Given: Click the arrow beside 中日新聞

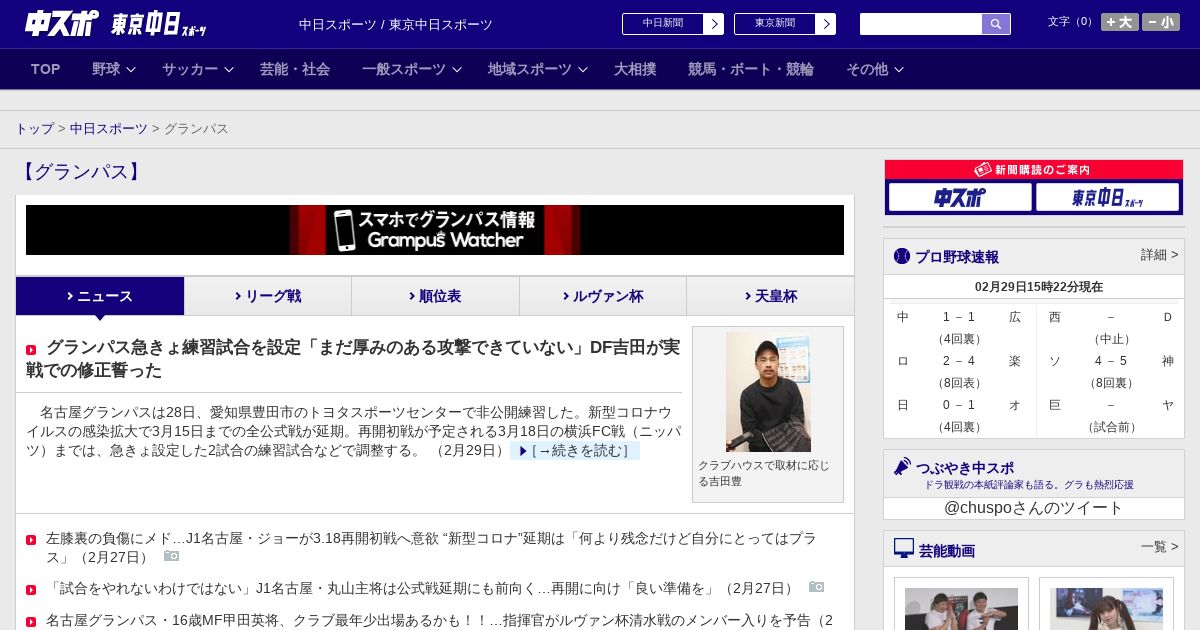Looking at the screenshot, I should pyautogui.click(x=714, y=24).
